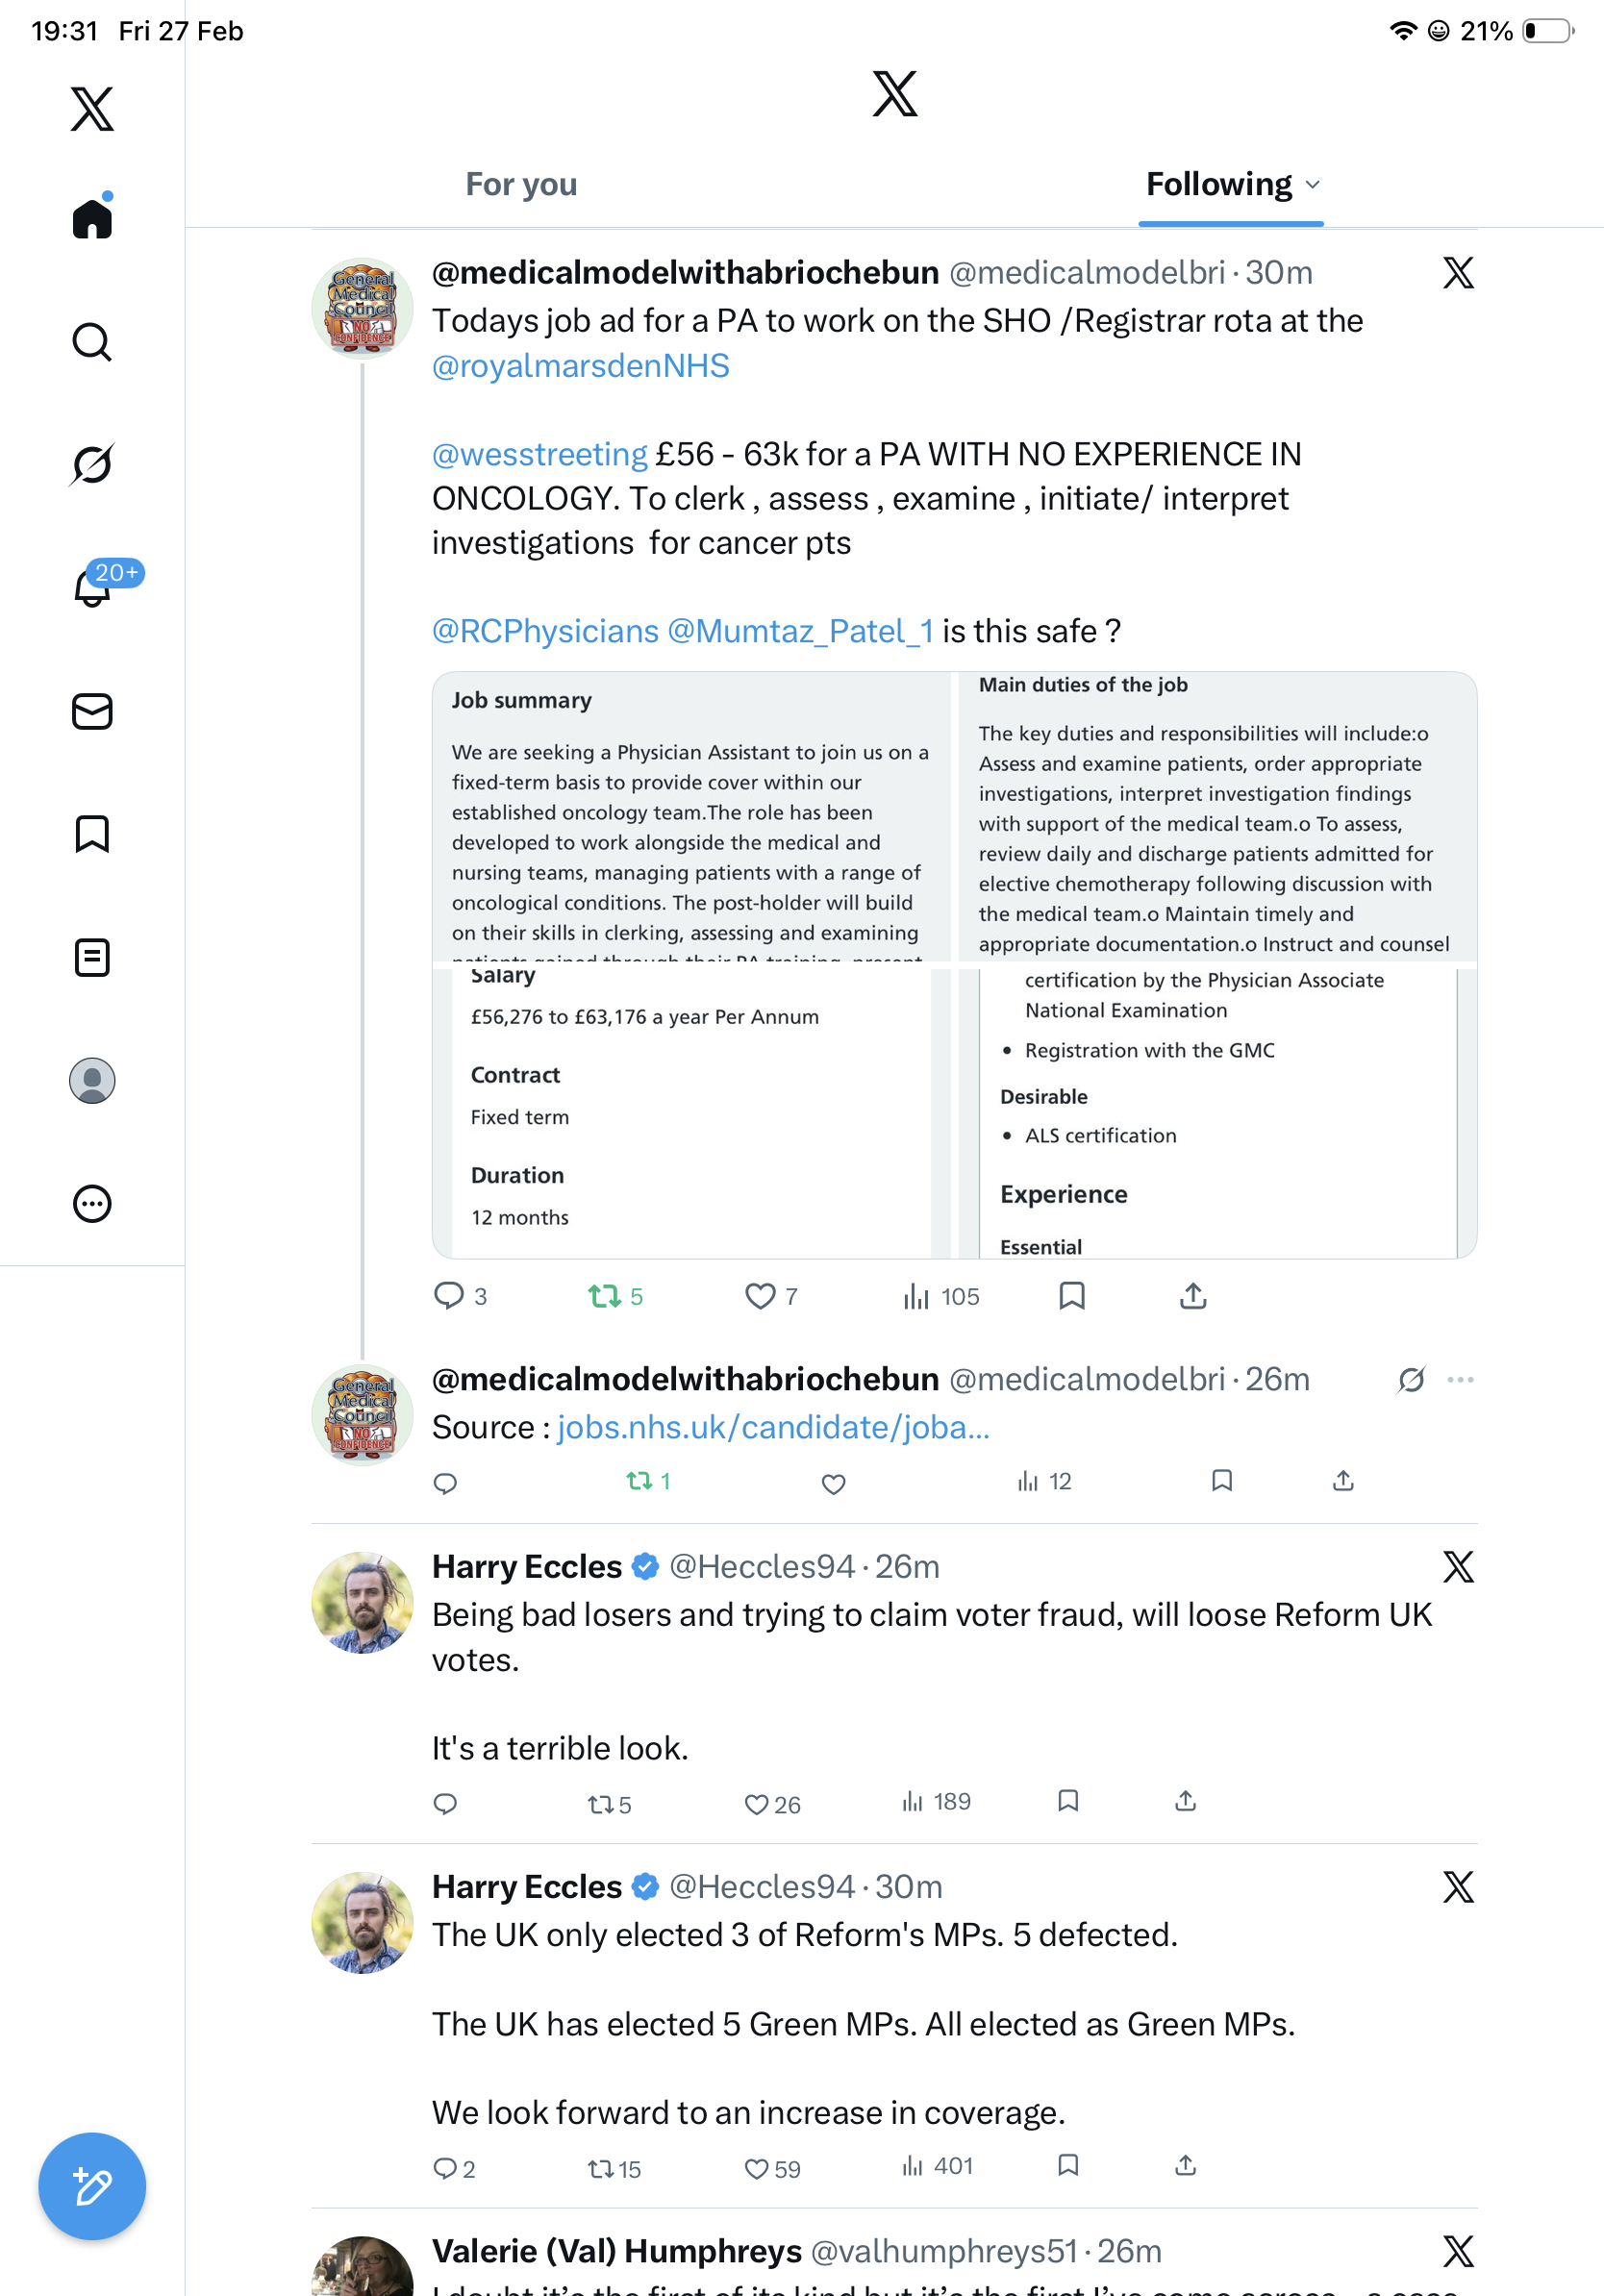Open three-dot menu on Source tweet
The image size is (1604, 2296).
[1460, 1380]
